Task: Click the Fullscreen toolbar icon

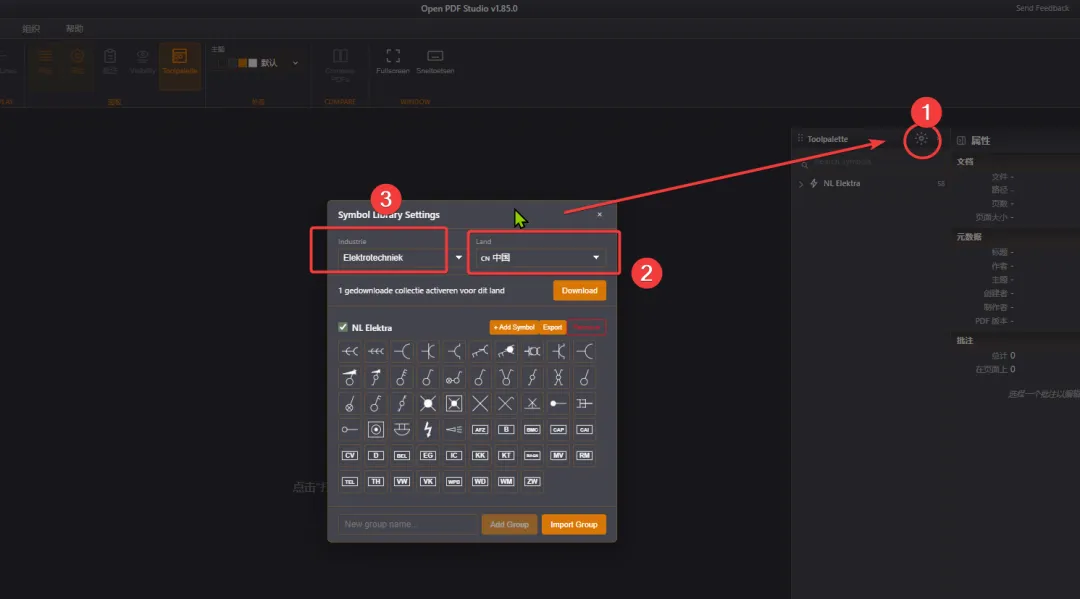Action: (393, 61)
